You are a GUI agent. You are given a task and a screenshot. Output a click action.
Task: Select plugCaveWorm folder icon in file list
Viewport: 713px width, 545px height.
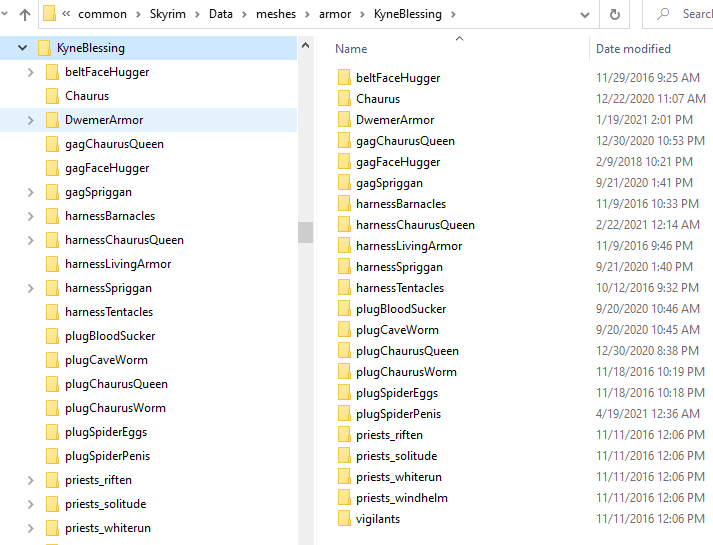coord(344,330)
